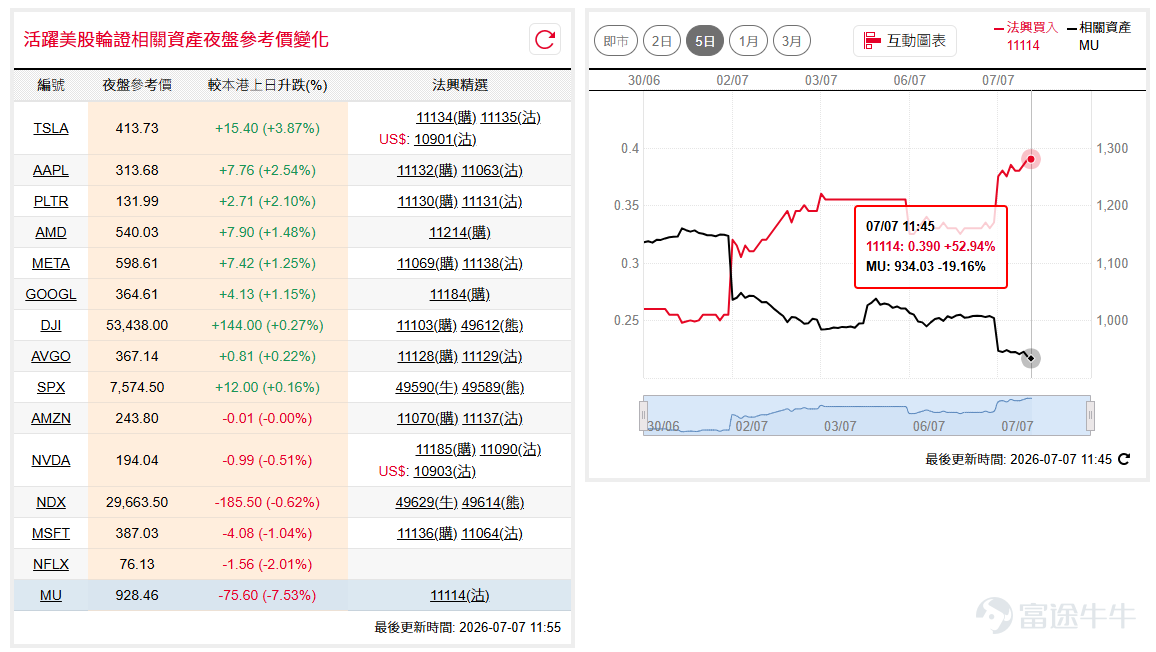Open warrant 11138(沽) for META
1156x652 pixels.
pyautogui.click(x=492, y=263)
